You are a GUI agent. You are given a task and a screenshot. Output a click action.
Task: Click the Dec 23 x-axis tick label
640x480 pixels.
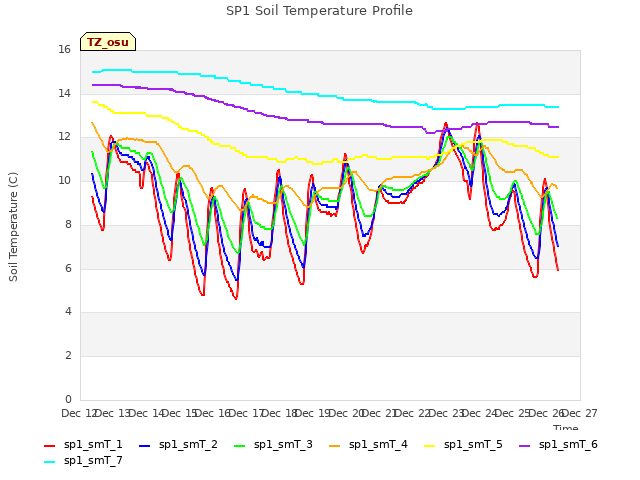(x=446, y=413)
